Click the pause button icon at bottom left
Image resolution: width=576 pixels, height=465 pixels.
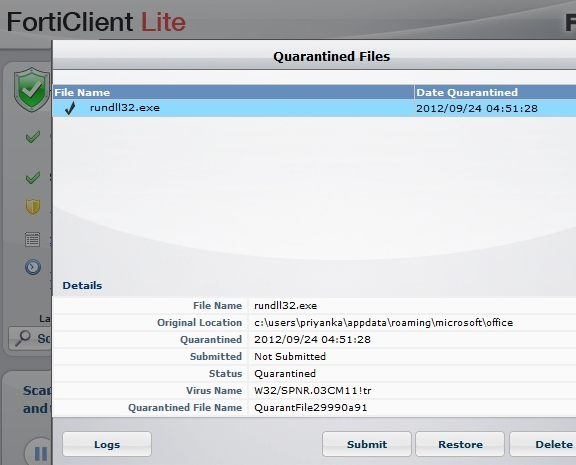point(40,453)
